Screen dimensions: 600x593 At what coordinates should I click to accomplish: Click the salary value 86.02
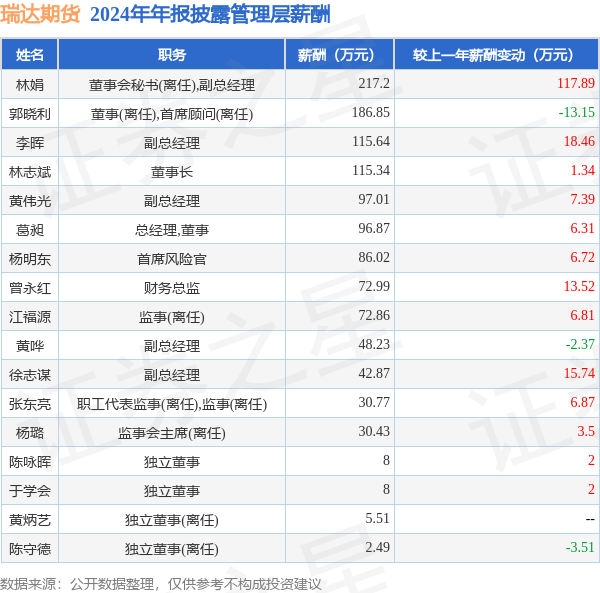tap(374, 257)
